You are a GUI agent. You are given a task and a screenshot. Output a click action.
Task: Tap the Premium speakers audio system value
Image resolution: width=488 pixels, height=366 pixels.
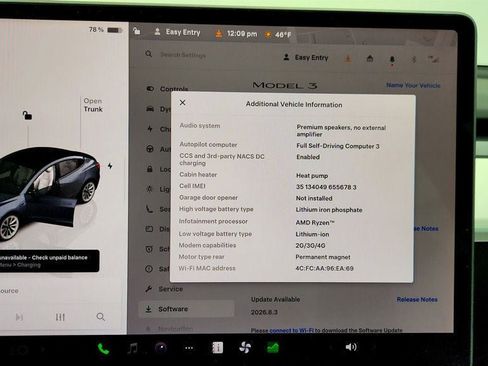coord(341,131)
